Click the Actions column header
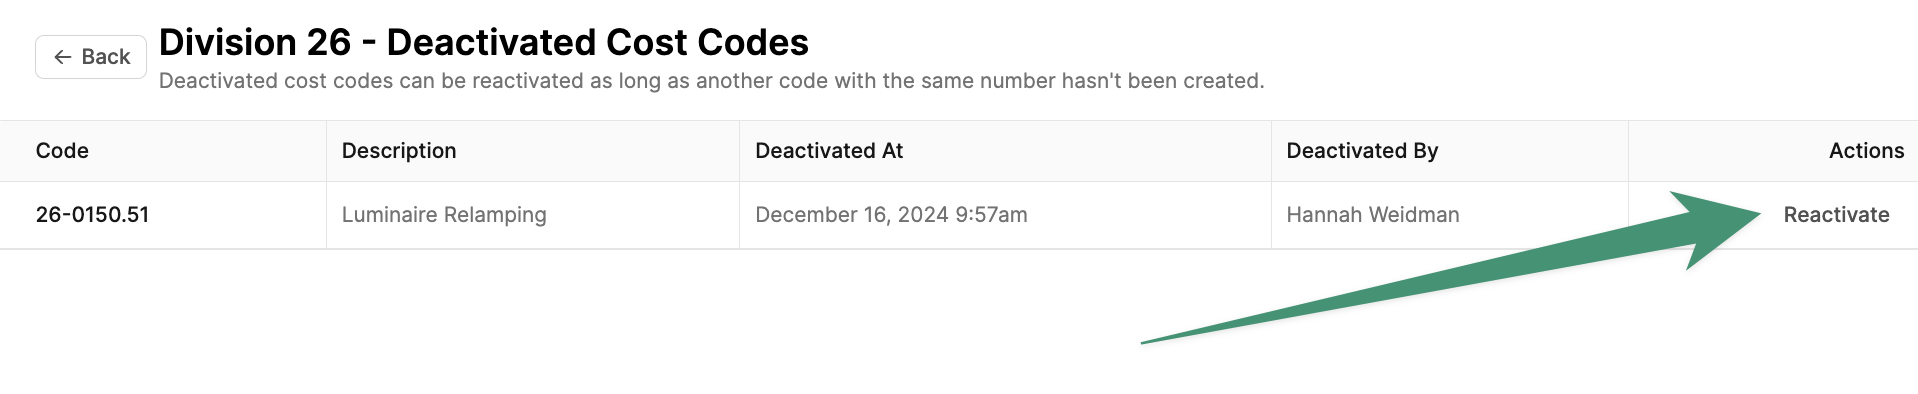 click(x=1866, y=151)
